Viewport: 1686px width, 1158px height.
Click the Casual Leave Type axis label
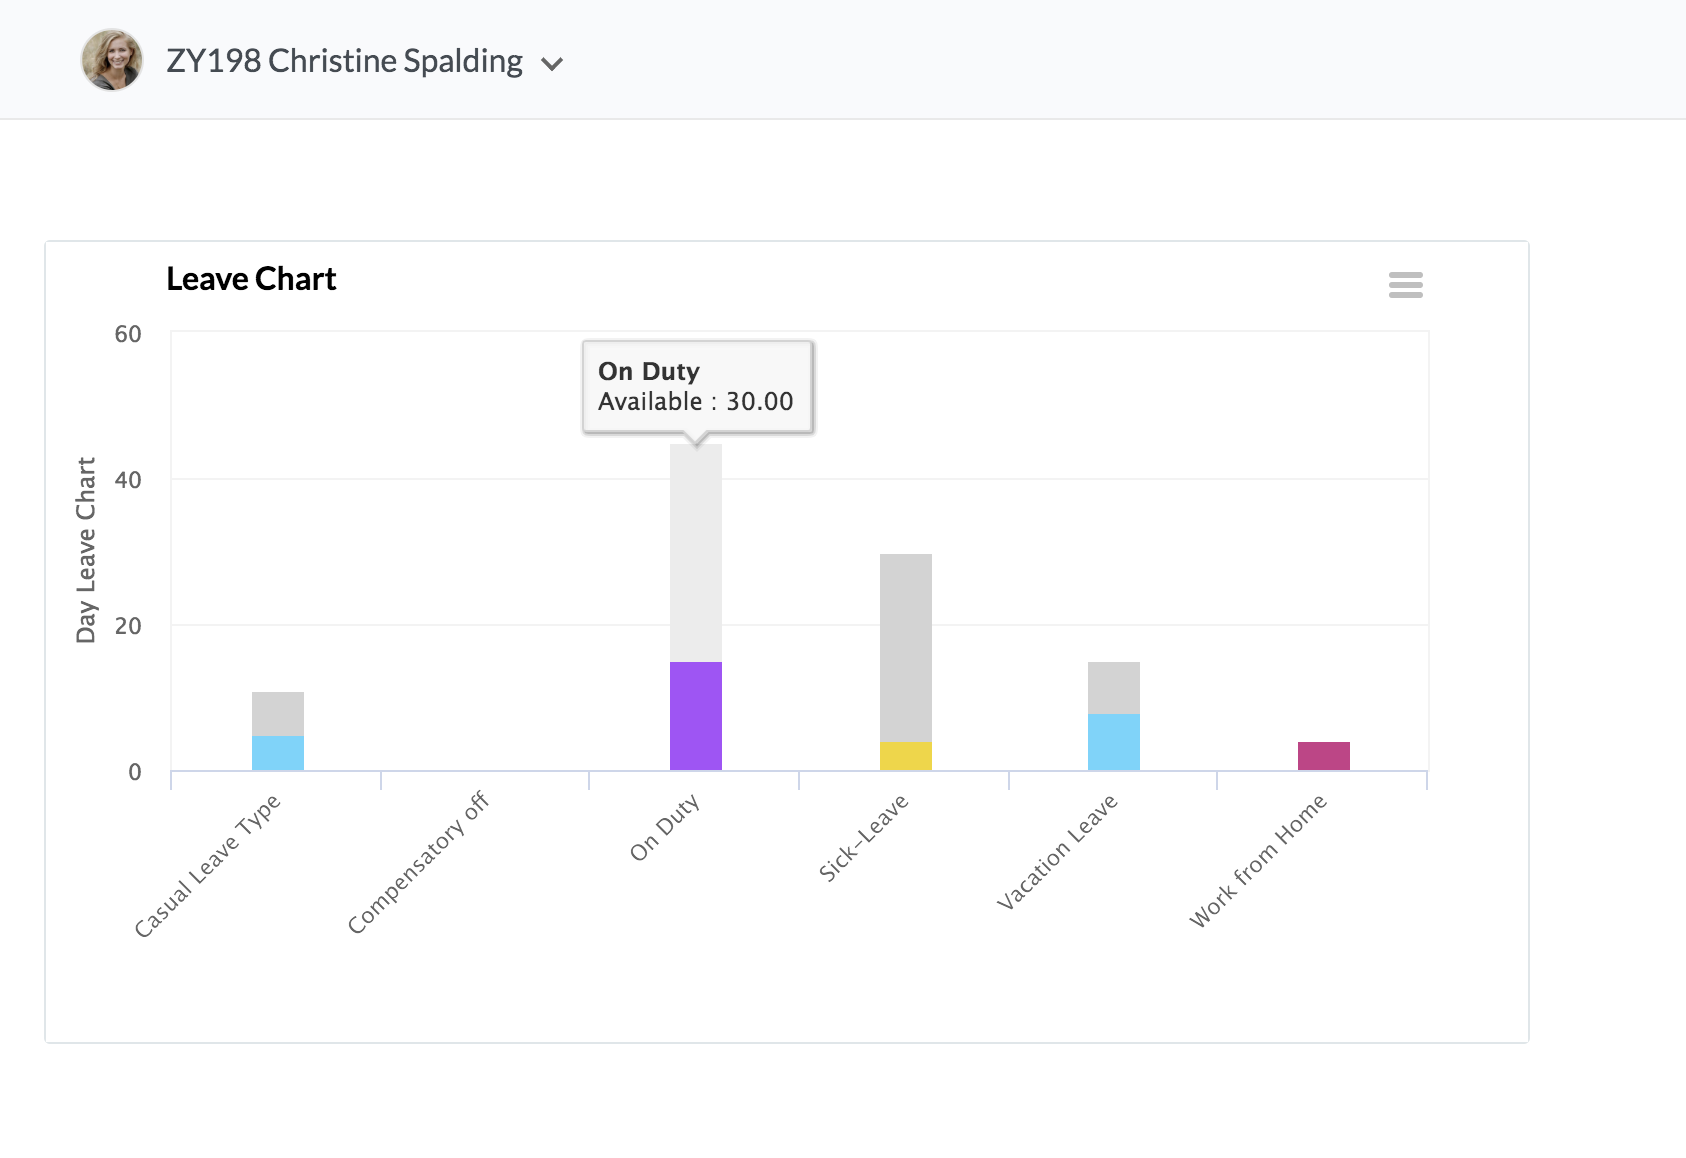208,866
